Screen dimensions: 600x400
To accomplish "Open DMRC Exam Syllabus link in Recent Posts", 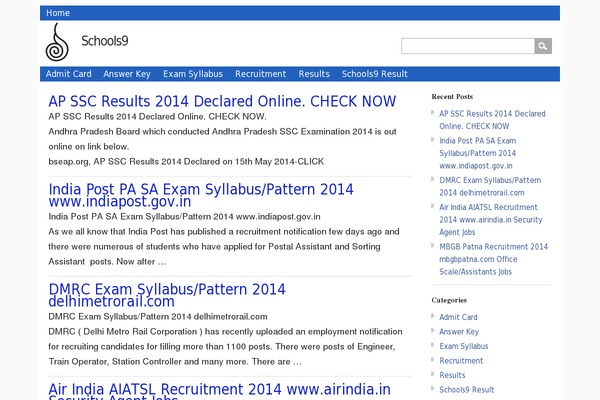I will (490, 186).
